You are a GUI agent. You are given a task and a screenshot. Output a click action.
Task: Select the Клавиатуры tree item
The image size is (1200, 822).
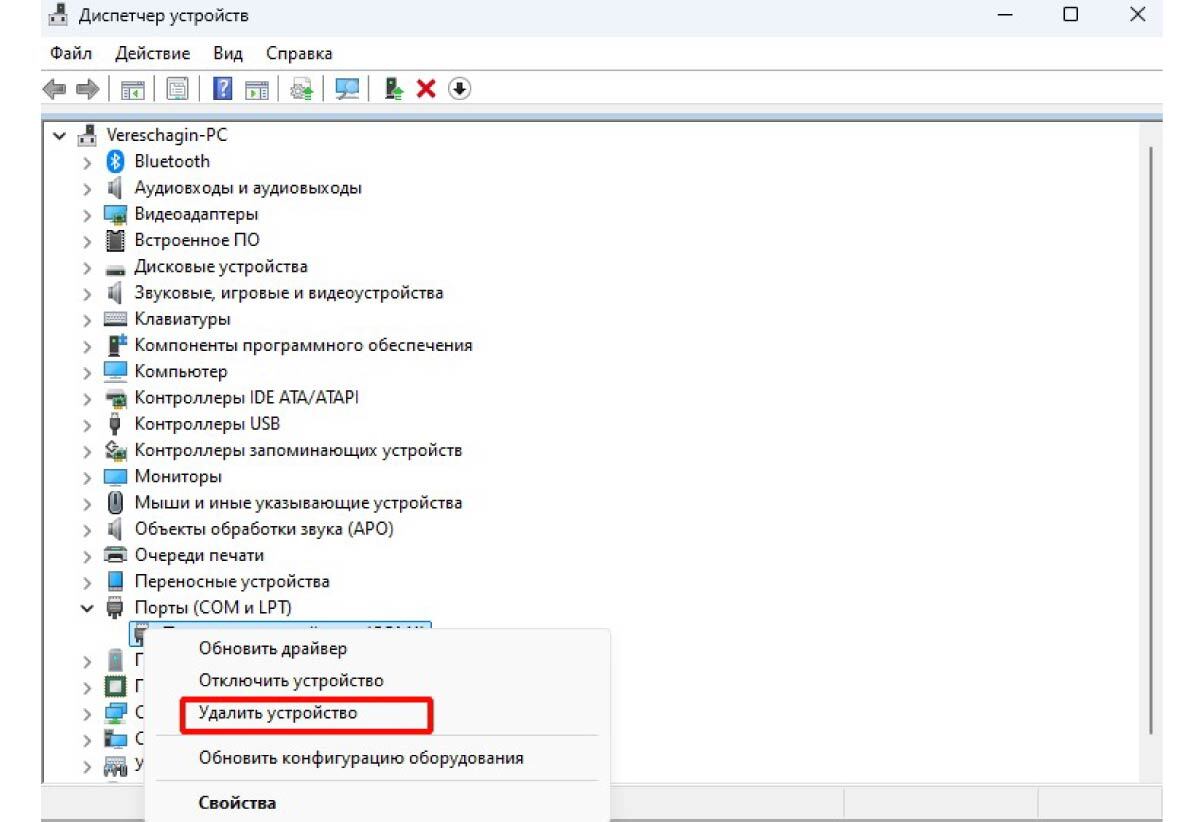pyautogui.click(x=182, y=319)
